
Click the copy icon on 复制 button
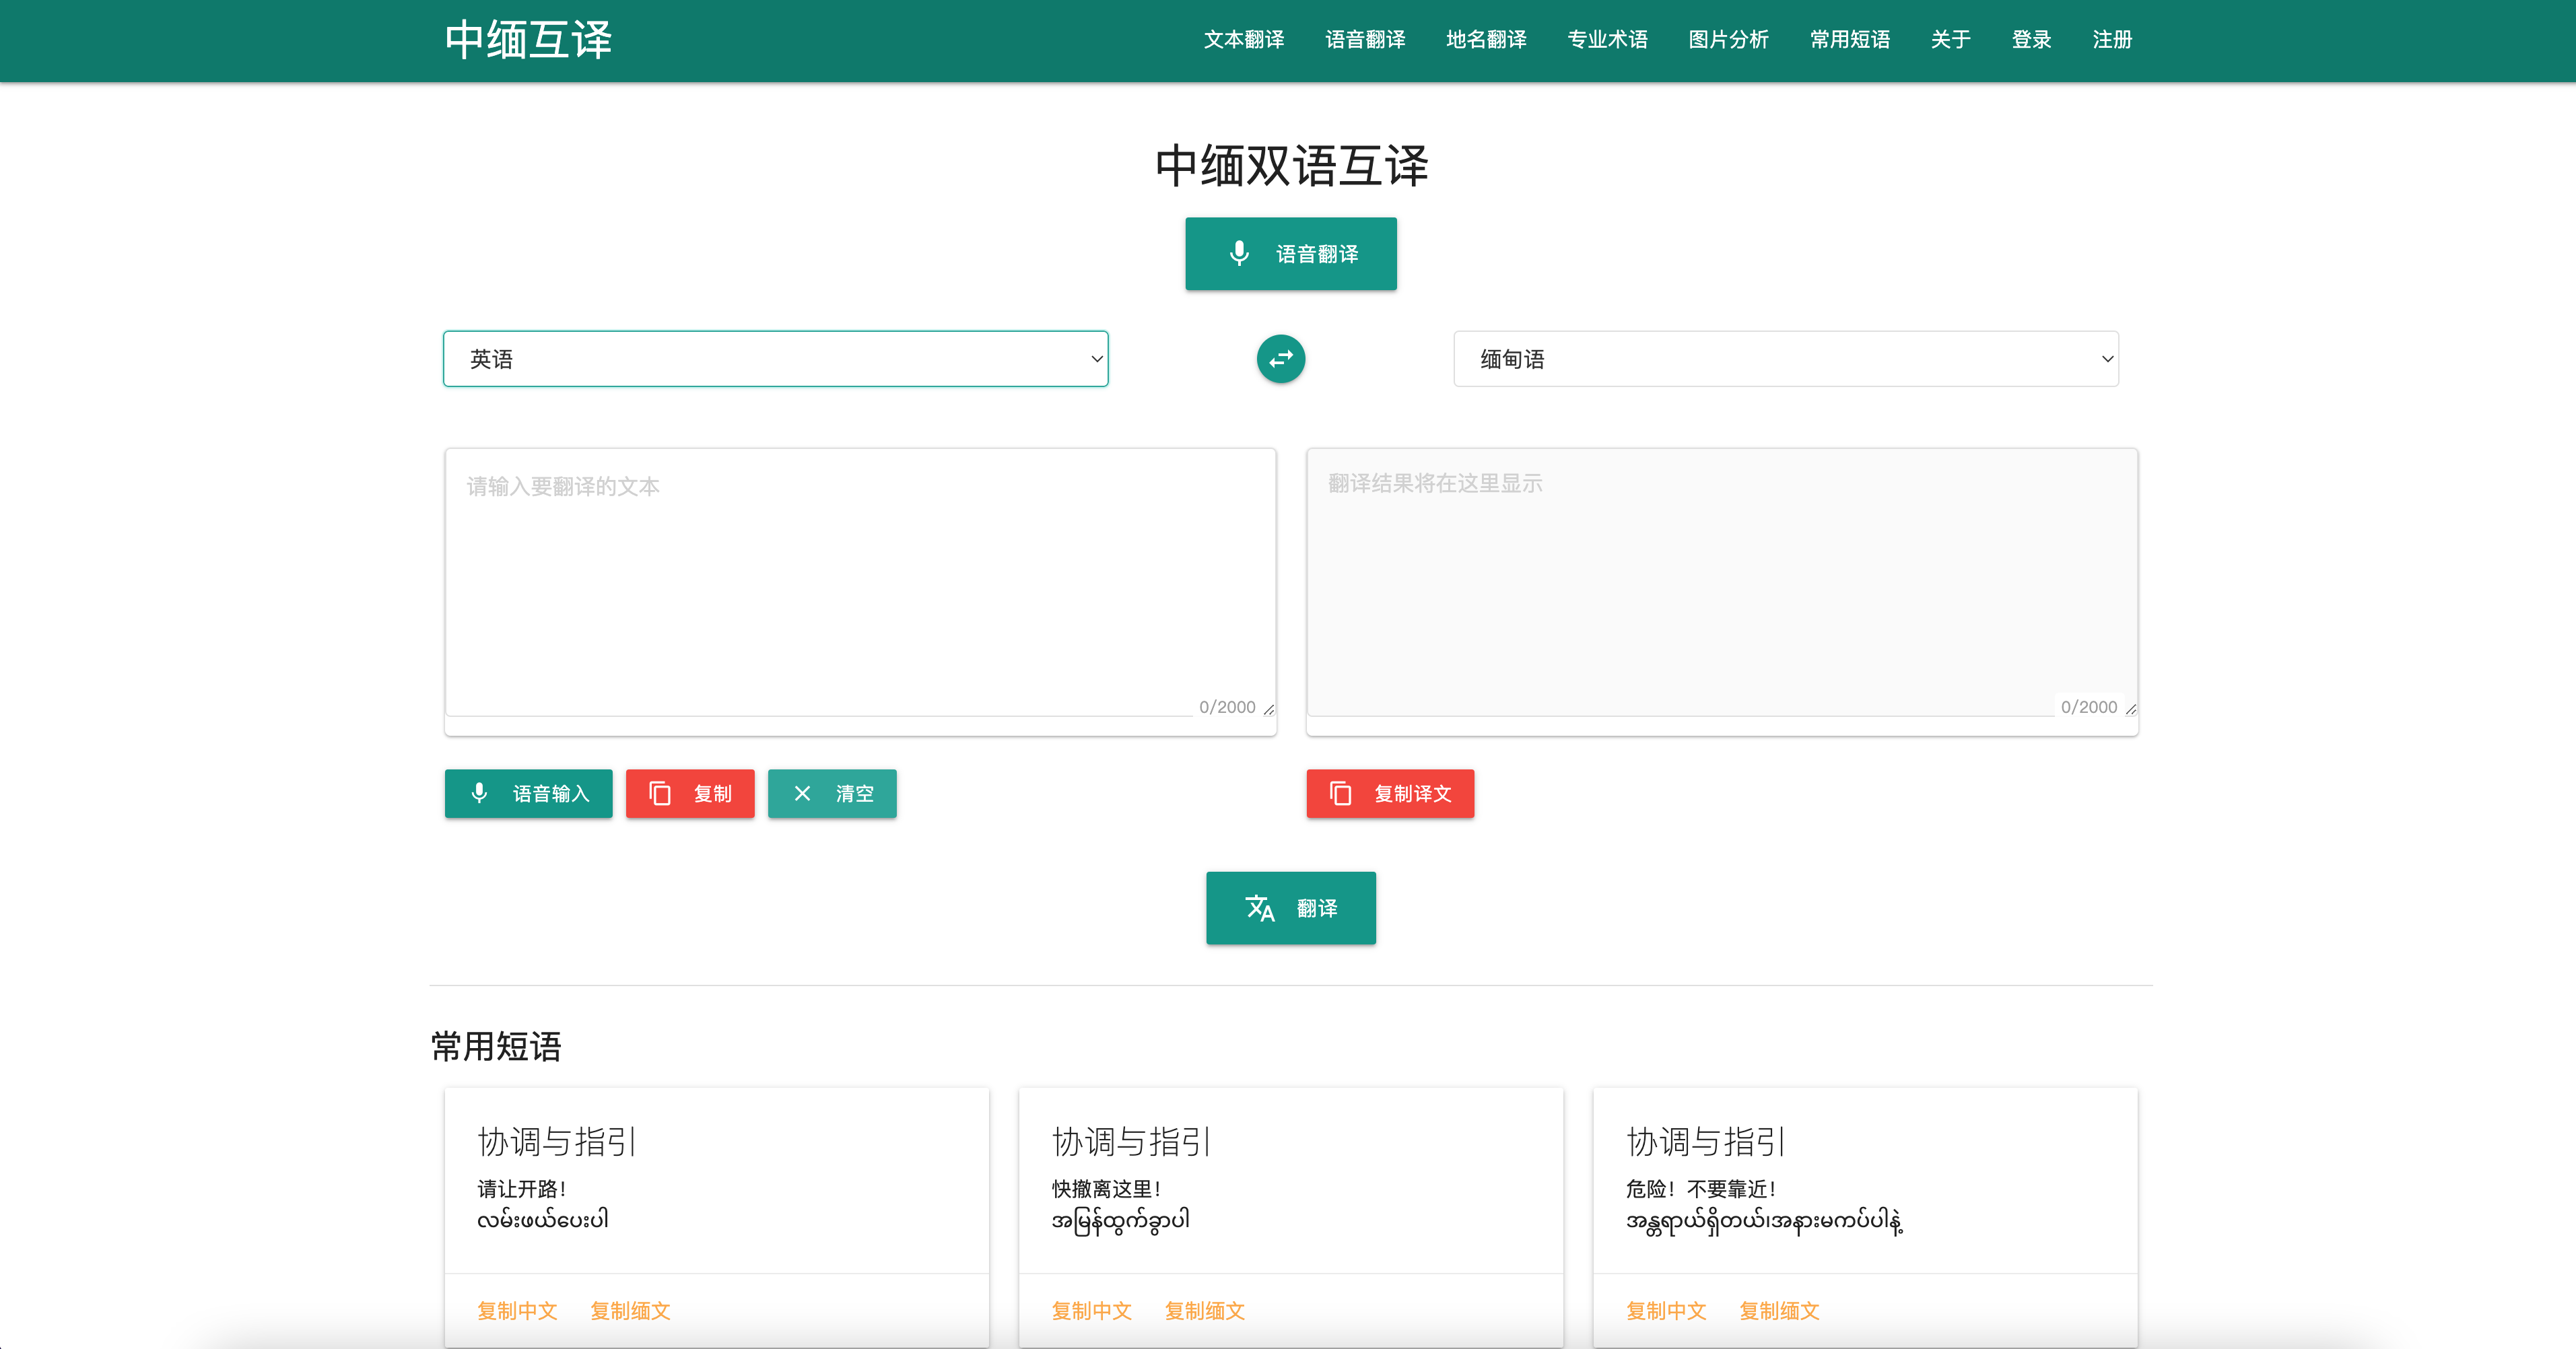point(660,793)
